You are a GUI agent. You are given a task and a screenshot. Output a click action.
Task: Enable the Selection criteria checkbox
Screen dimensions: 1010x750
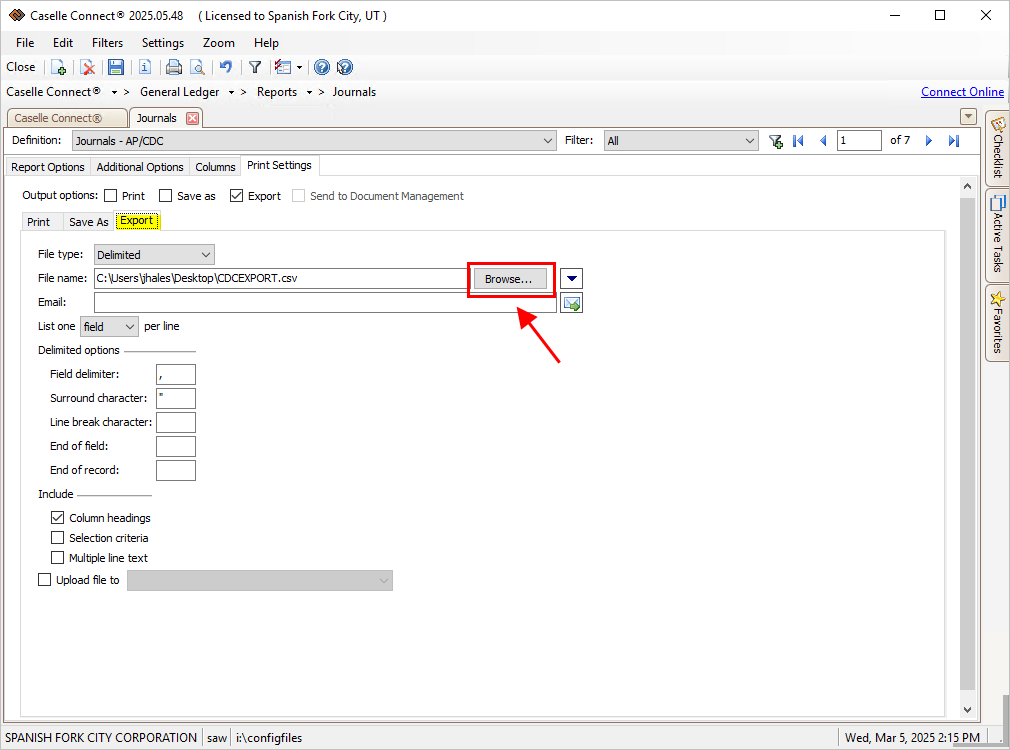57,537
